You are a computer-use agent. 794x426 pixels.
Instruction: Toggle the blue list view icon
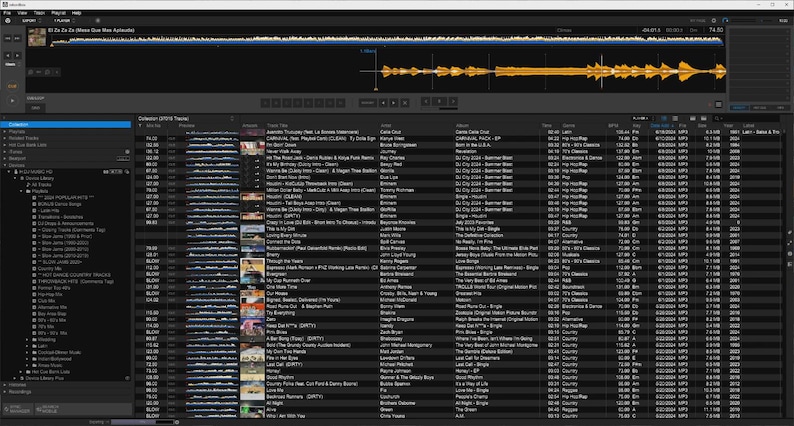click(664, 119)
